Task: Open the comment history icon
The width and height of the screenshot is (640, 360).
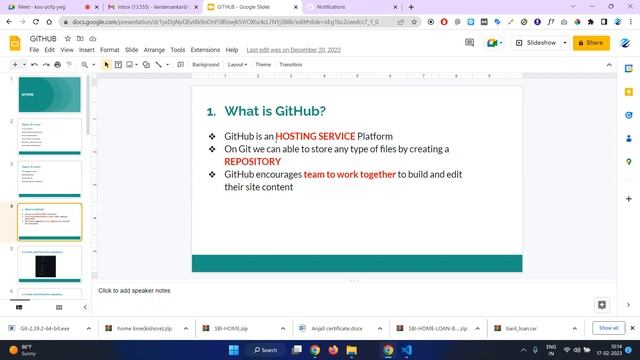Action: tap(469, 42)
